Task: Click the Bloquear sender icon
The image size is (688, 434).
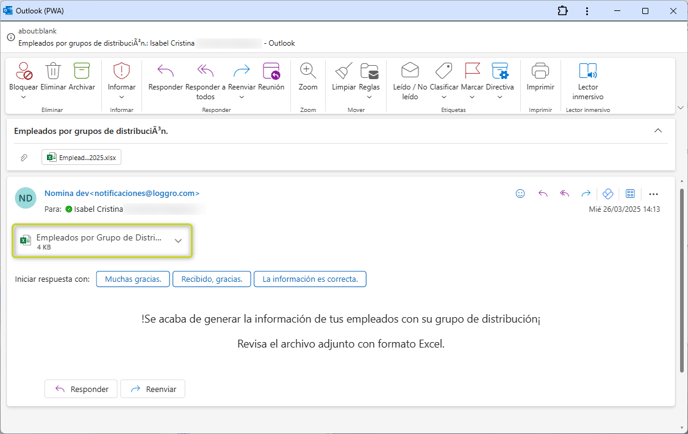Action: pos(24,71)
